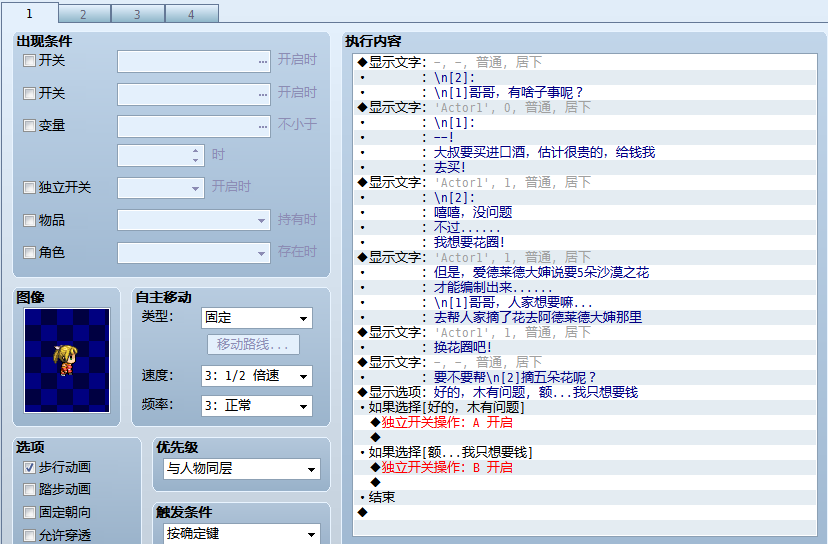The height and width of the screenshot is (544, 828).
Task: Open the 物品 condition dropdown
Action: [194, 220]
